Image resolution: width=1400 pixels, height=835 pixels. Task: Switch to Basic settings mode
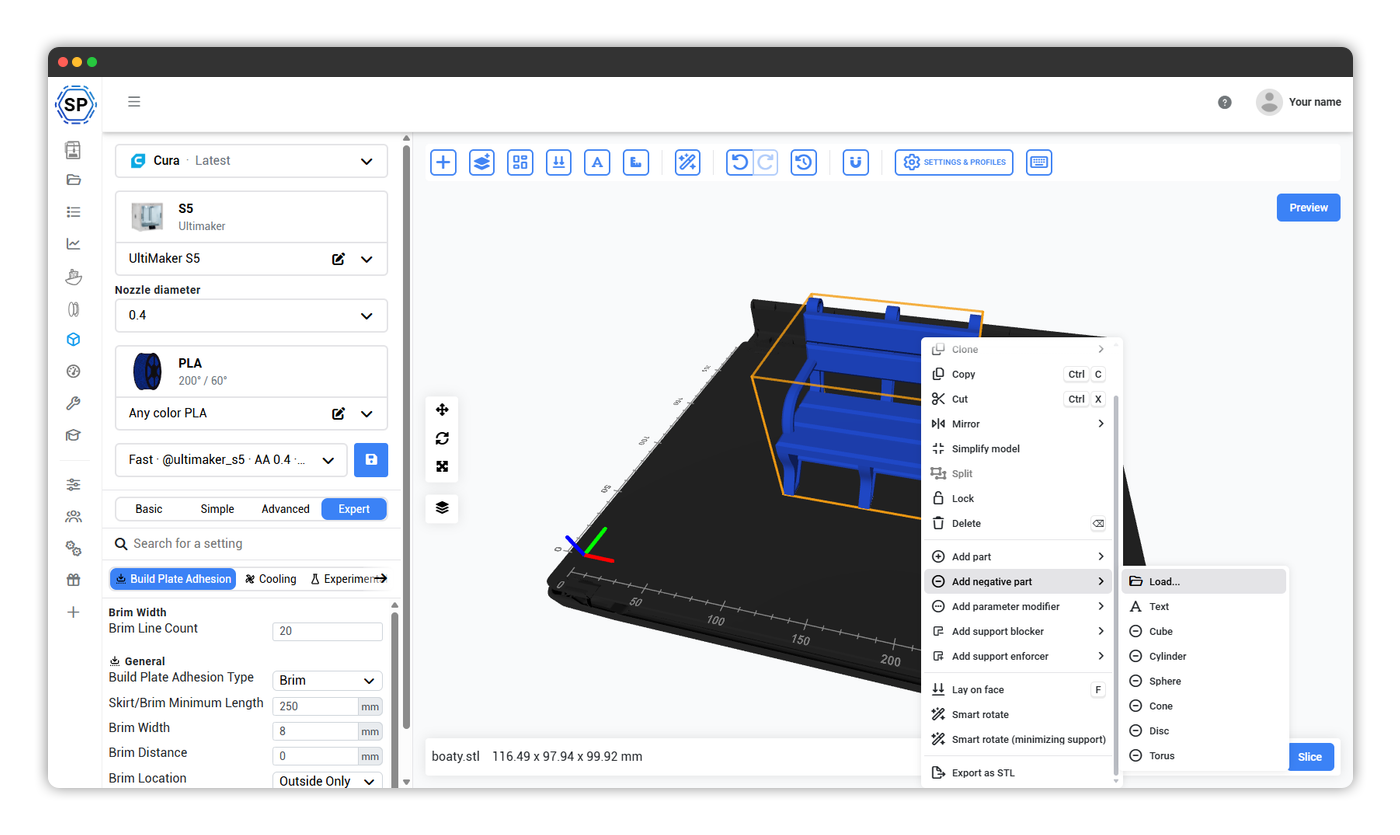coord(149,509)
